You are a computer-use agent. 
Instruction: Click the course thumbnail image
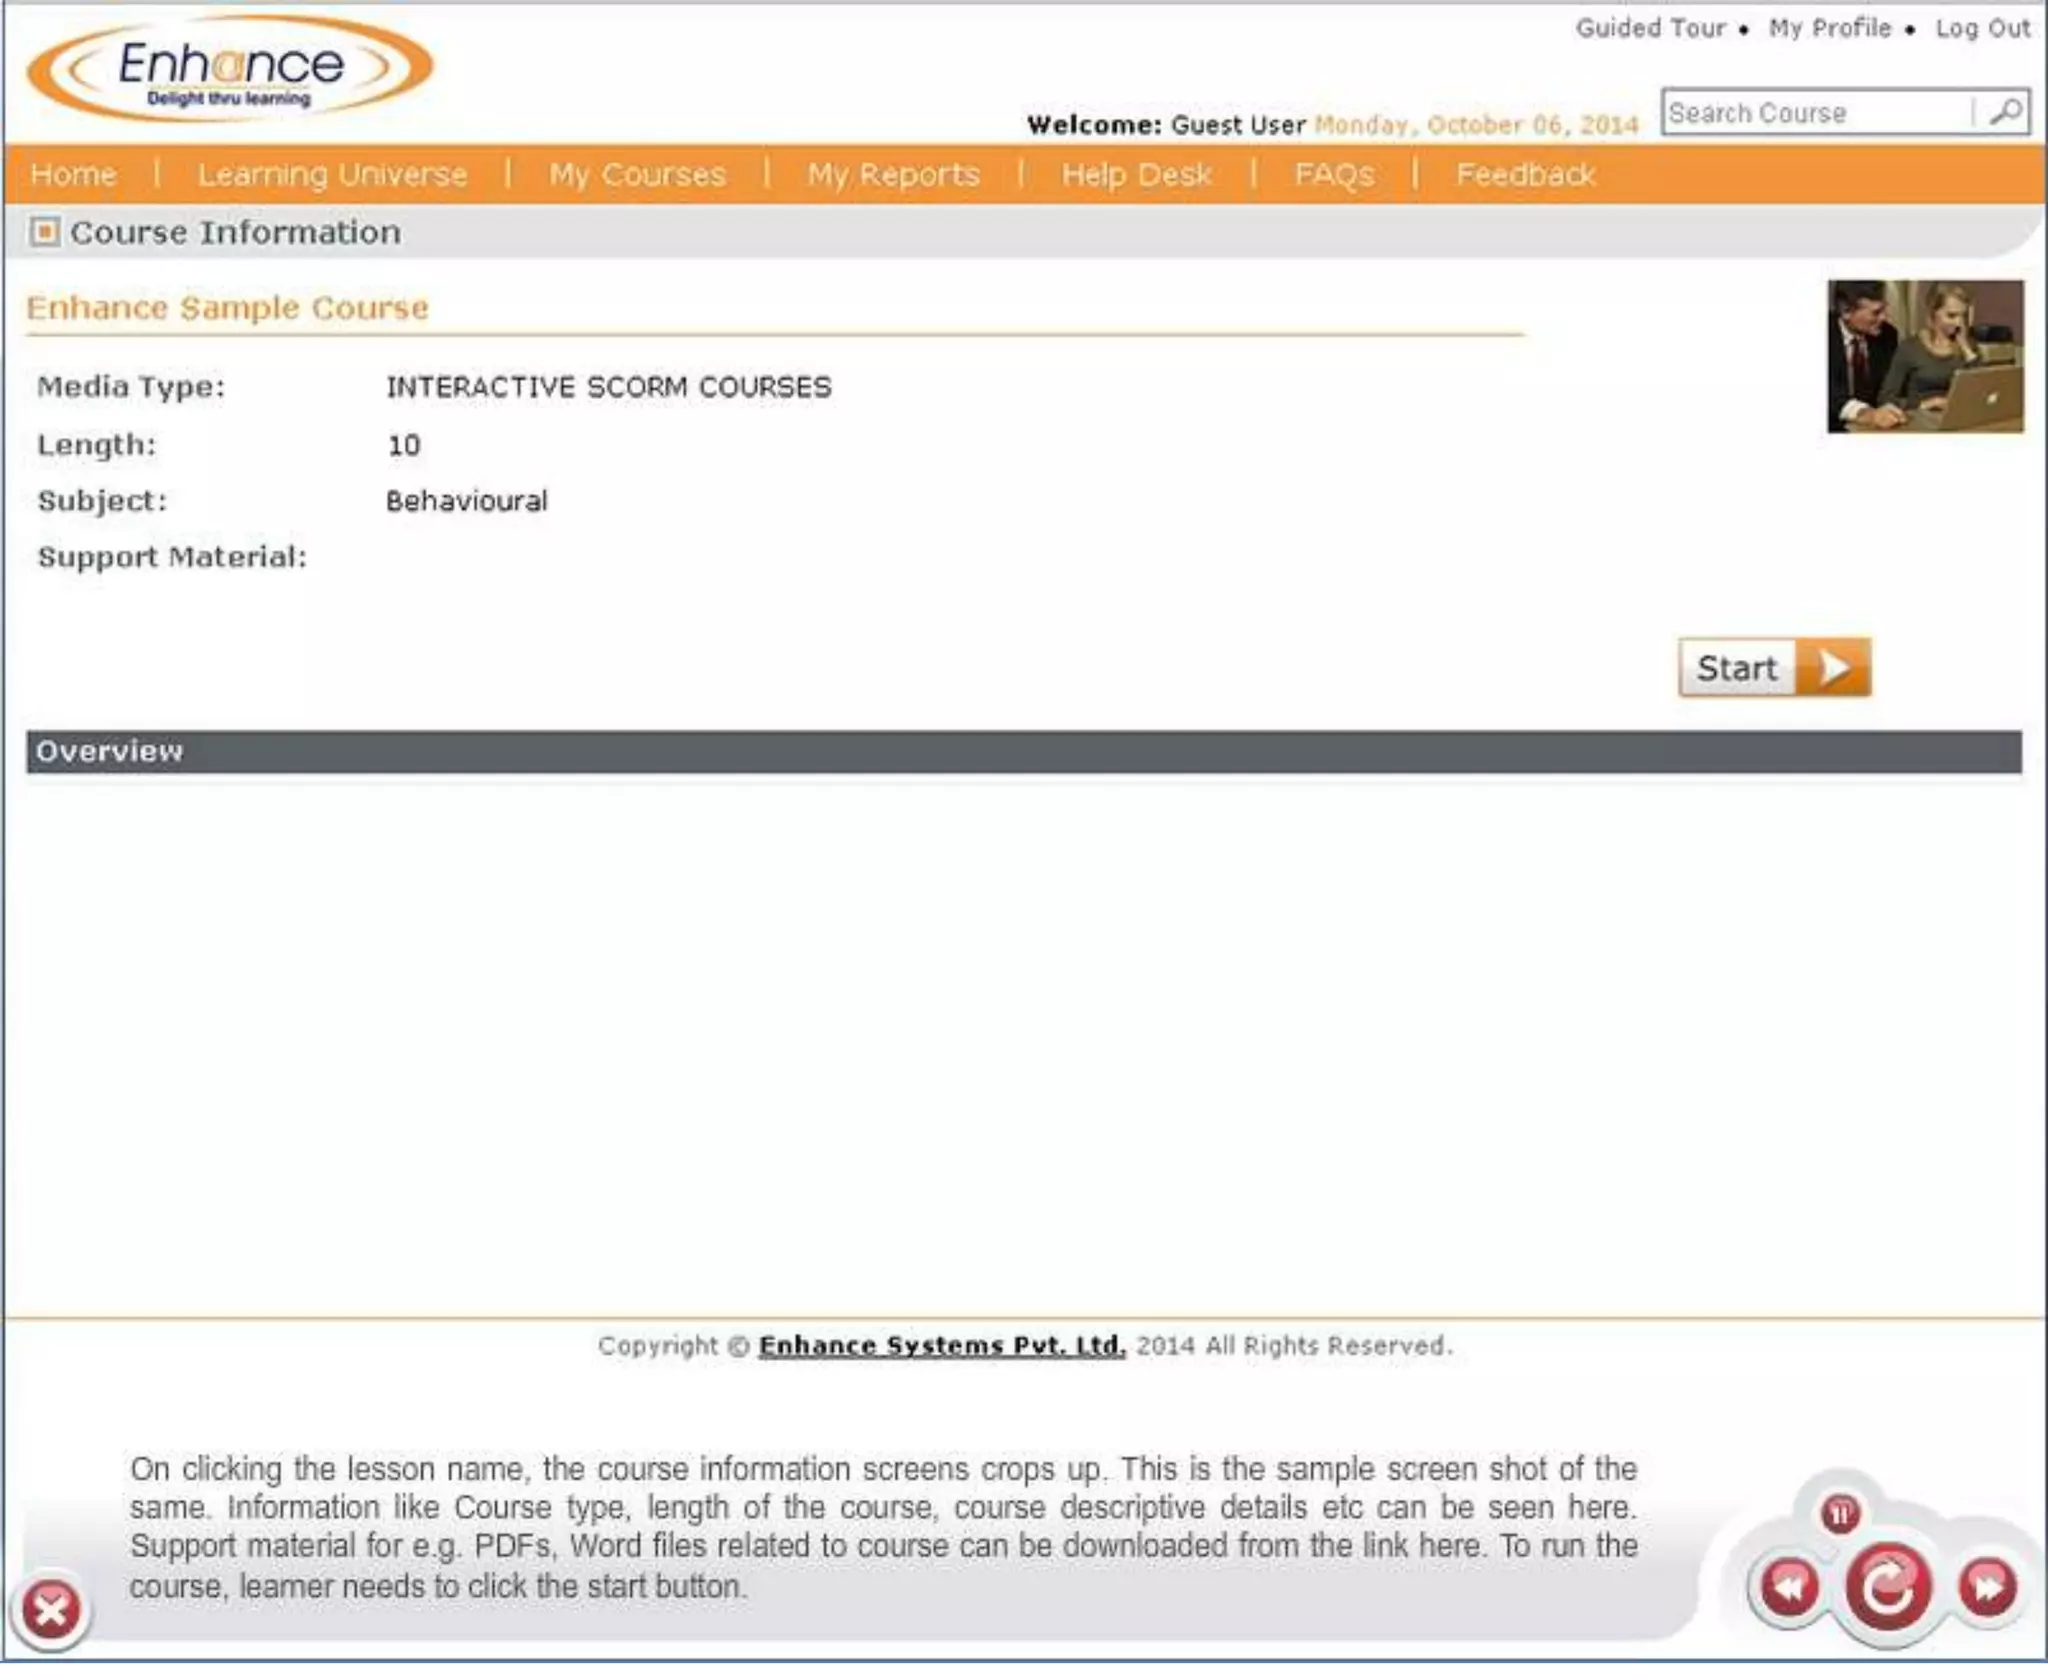1925,357
